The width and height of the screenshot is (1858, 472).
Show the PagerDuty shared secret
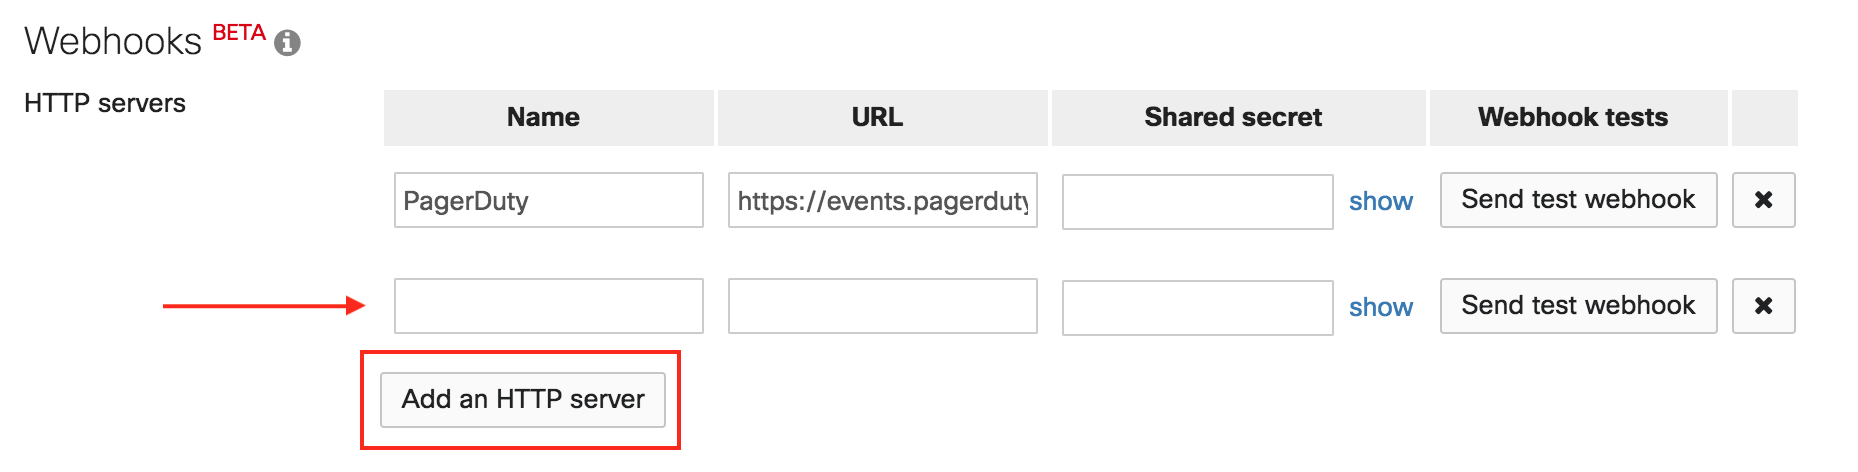point(1380,201)
